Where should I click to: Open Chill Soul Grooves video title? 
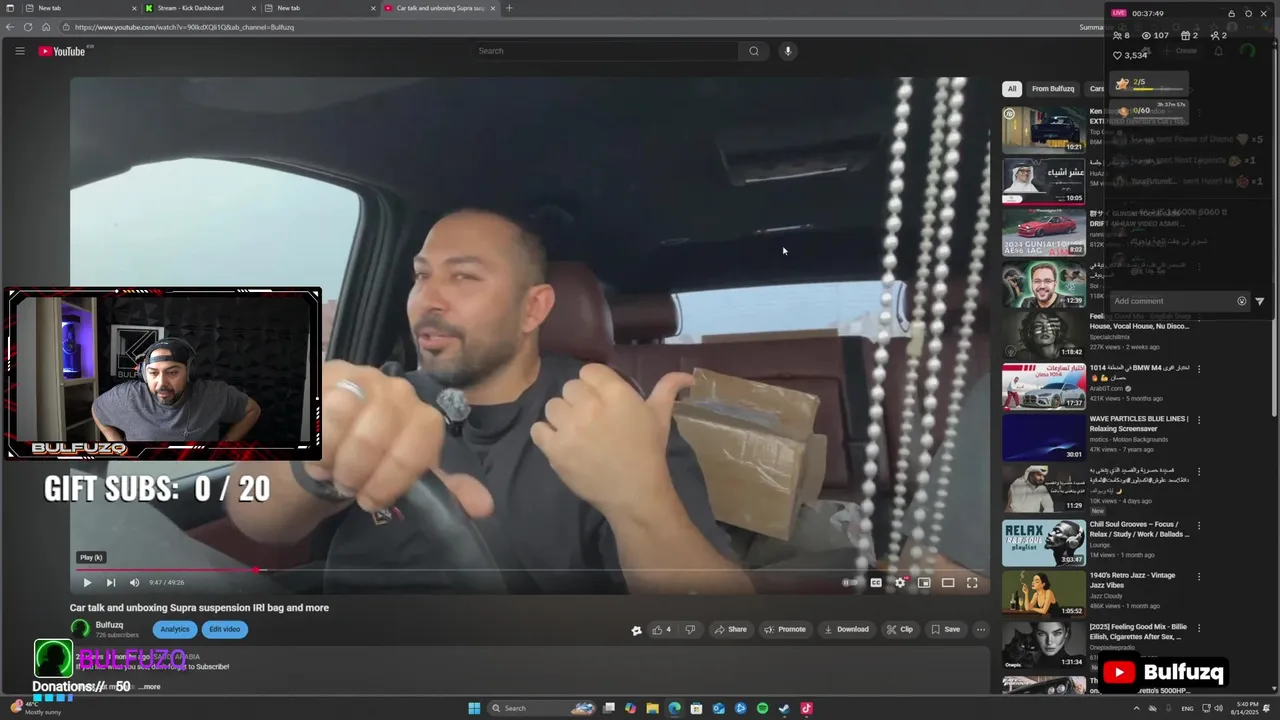1139,529
